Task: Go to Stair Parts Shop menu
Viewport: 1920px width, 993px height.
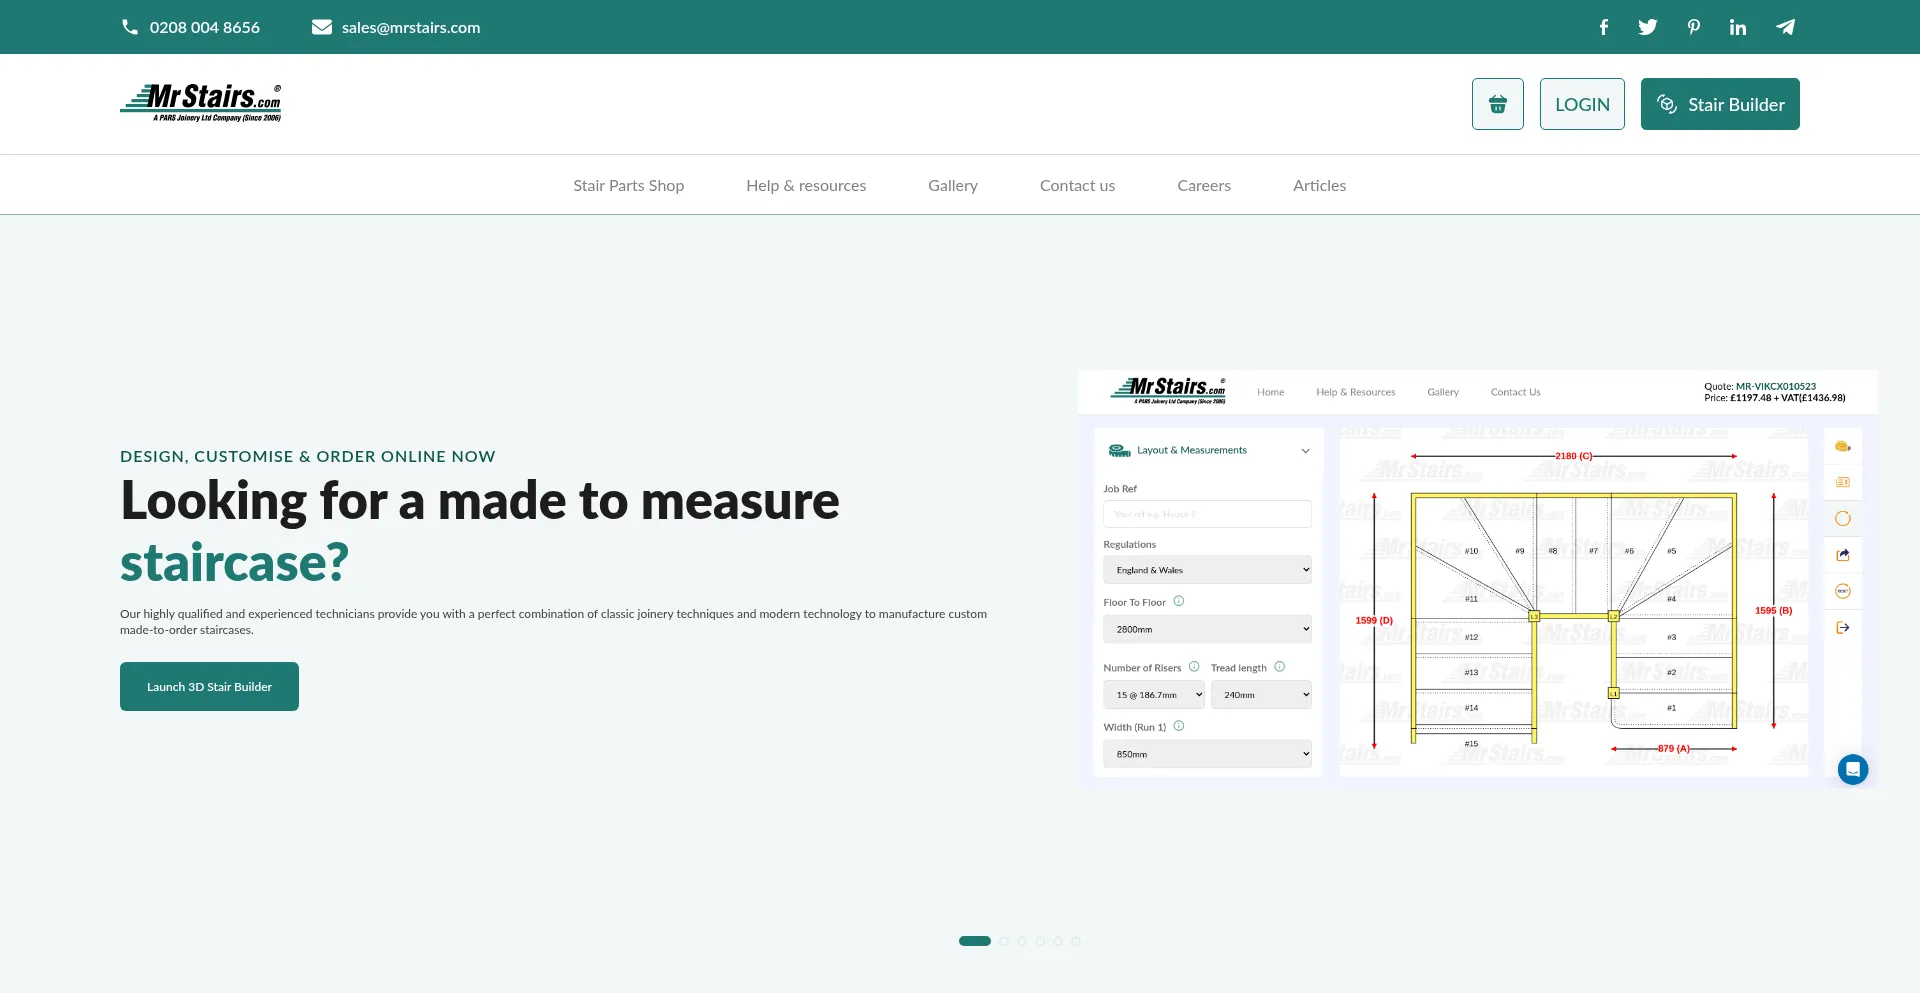Action: 628,186
